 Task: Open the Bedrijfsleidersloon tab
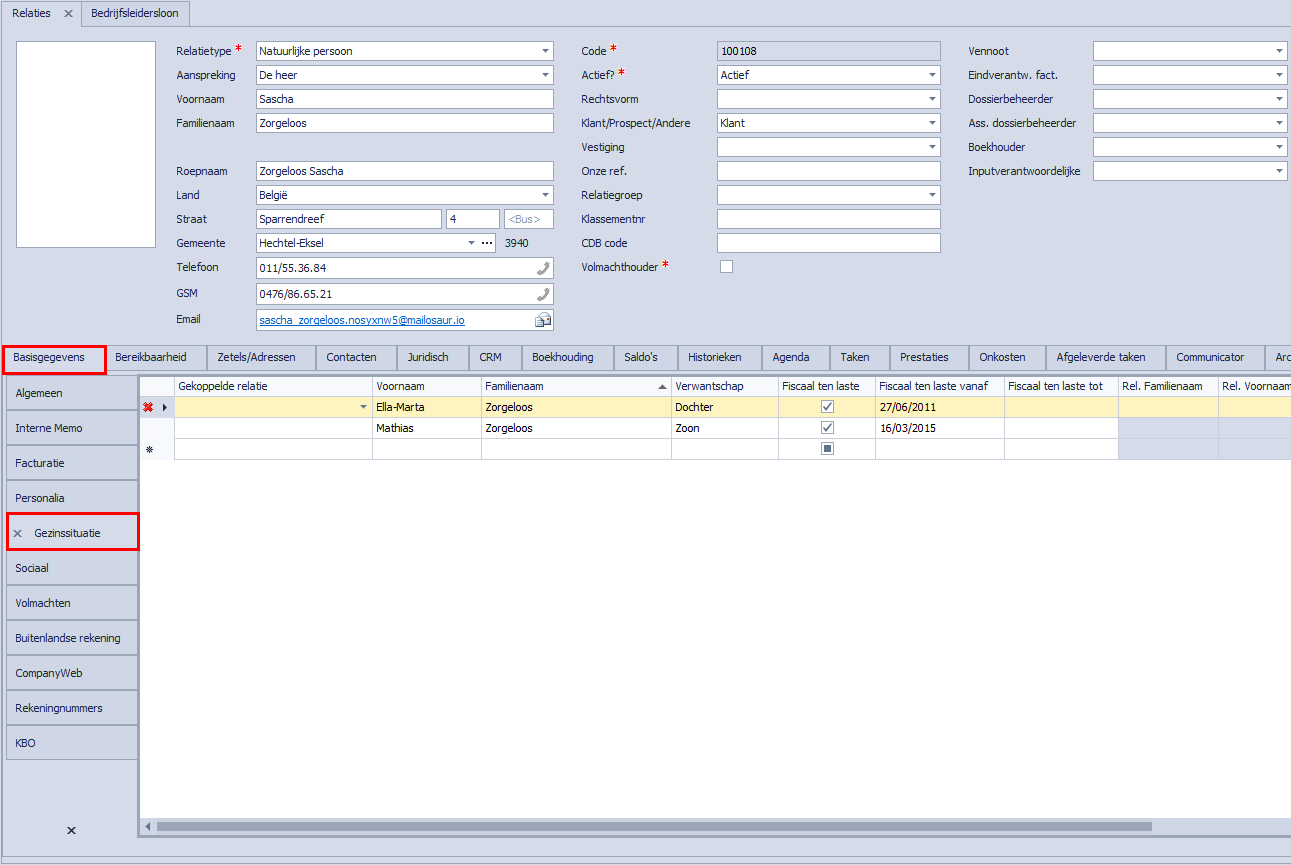(136, 14)
